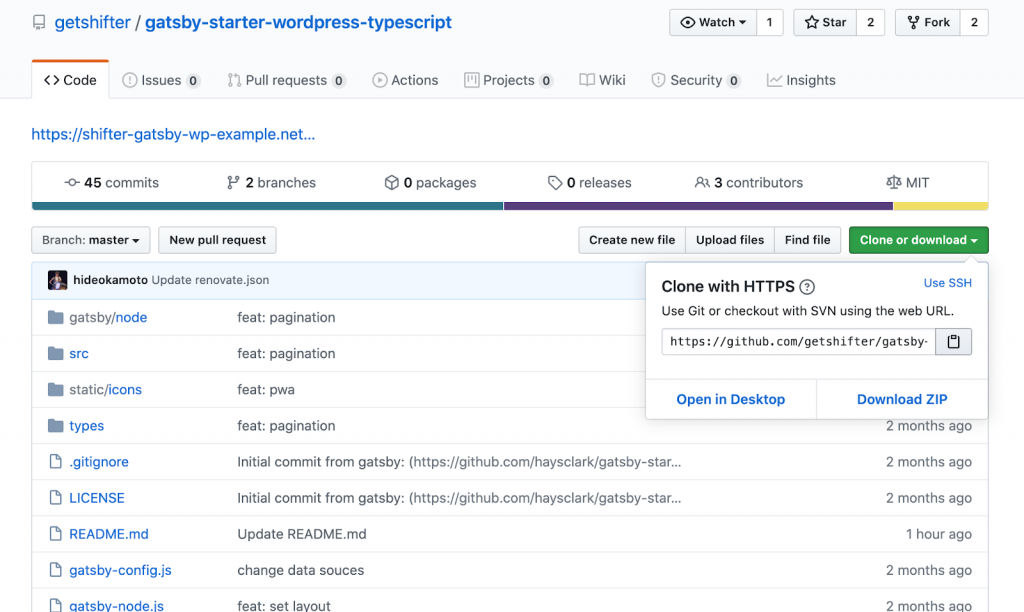This screenshot has height=612, width=1024.
Task: Click Upload files button
Action: [x=730, y=240]
